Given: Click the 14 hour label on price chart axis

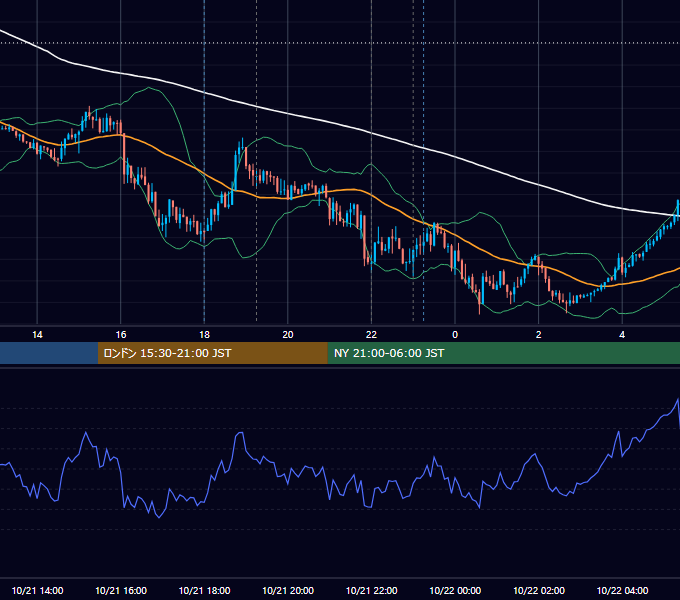Looking at the screenshot, I should (37, 335).
